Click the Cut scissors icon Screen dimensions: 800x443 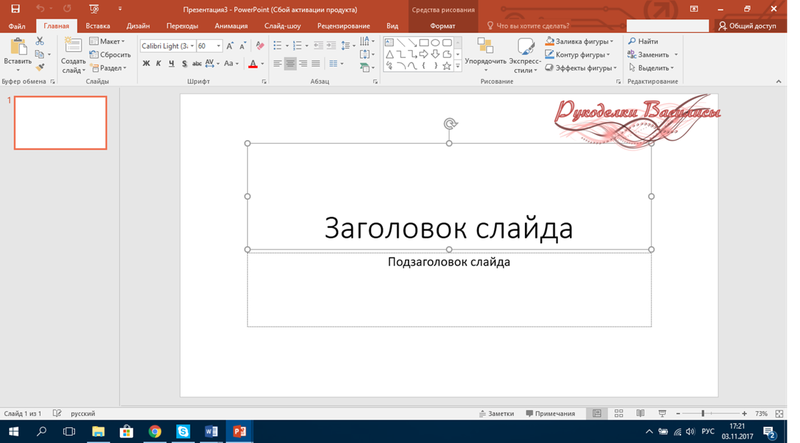(x=40, y=41)
